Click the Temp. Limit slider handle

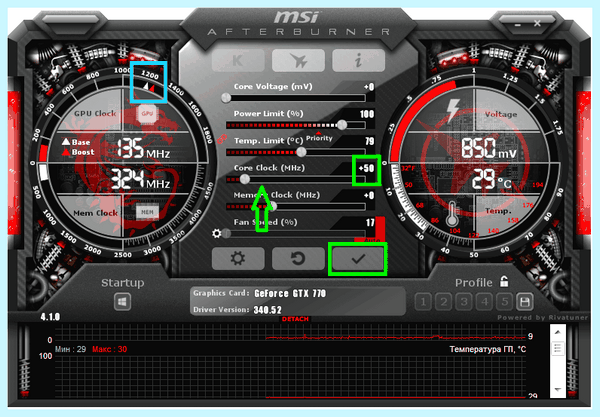(301, 152)
